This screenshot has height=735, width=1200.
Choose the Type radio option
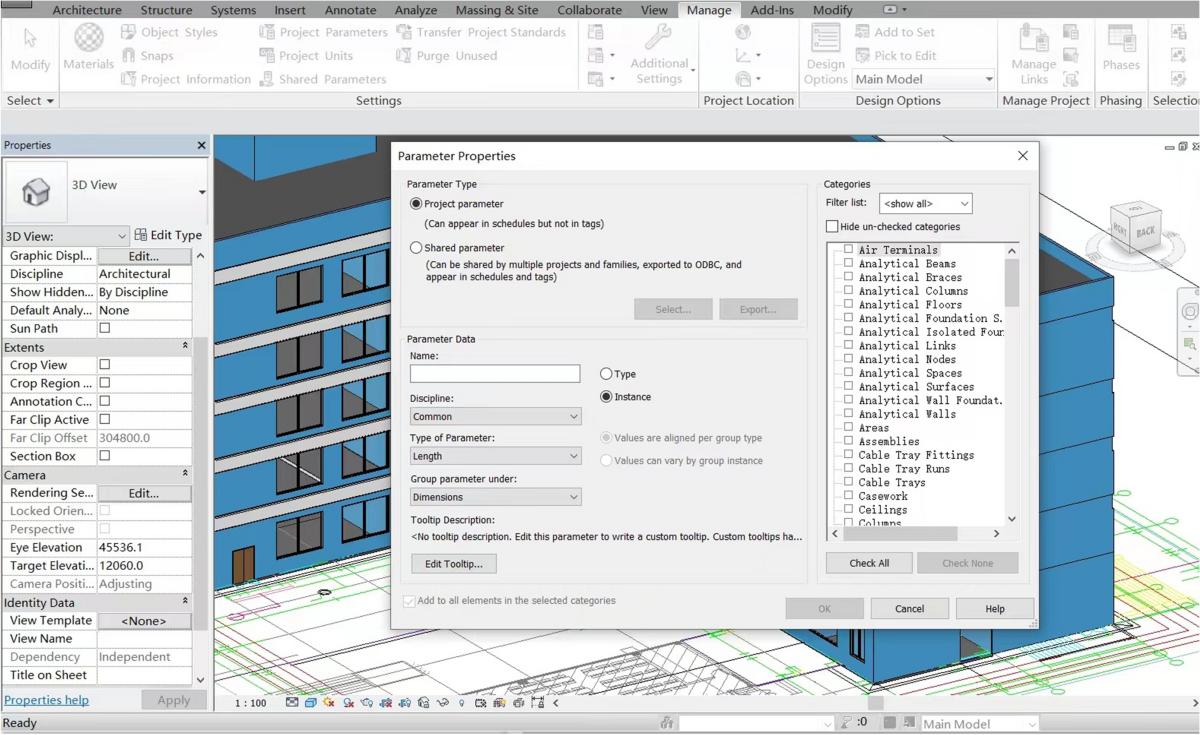(x=606, y=374)
